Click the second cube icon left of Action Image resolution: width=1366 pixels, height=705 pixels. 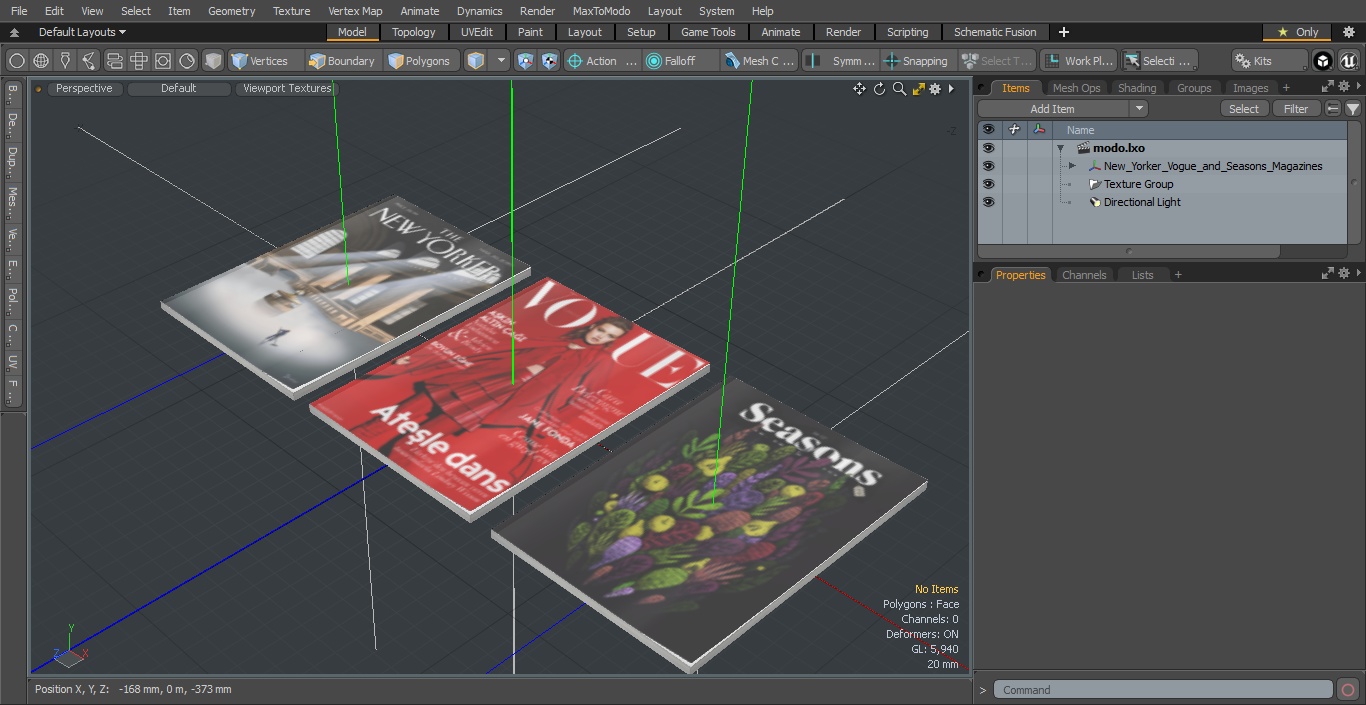click(549, 61)
